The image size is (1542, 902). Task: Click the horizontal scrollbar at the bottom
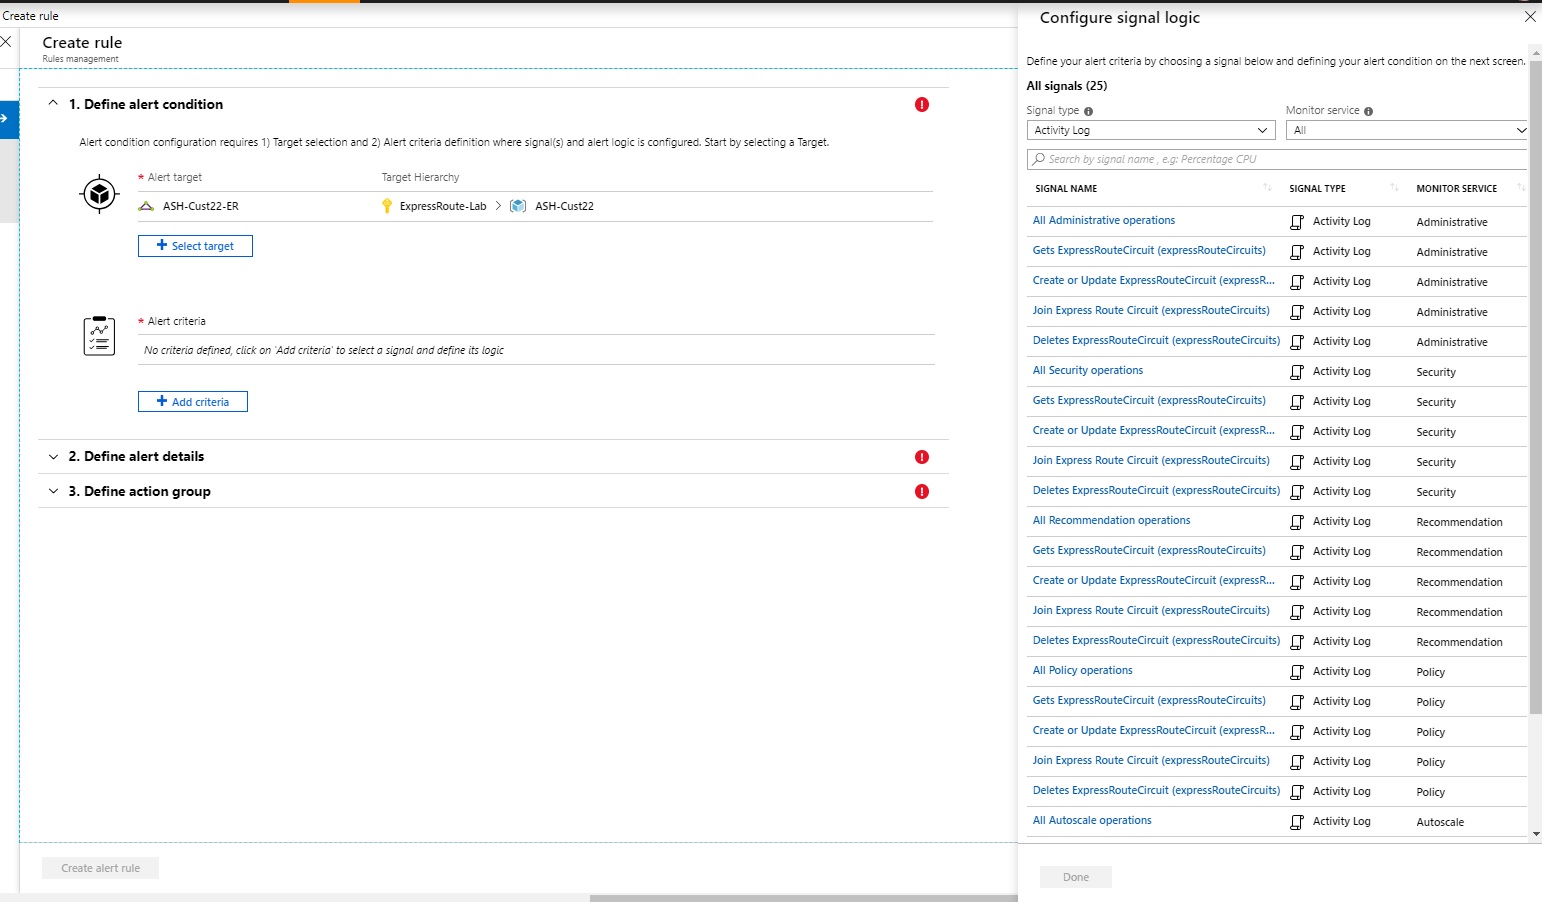point(804,898)
